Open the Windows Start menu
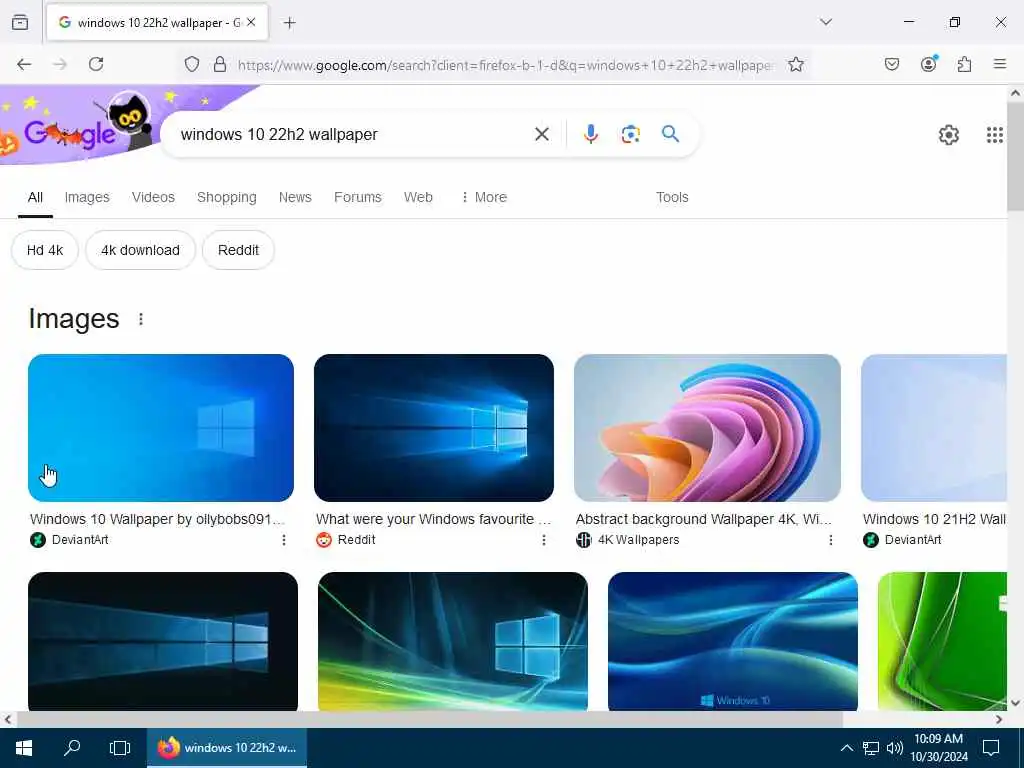1024x768 pixels. pyautogui.click(x=24, y=748)
